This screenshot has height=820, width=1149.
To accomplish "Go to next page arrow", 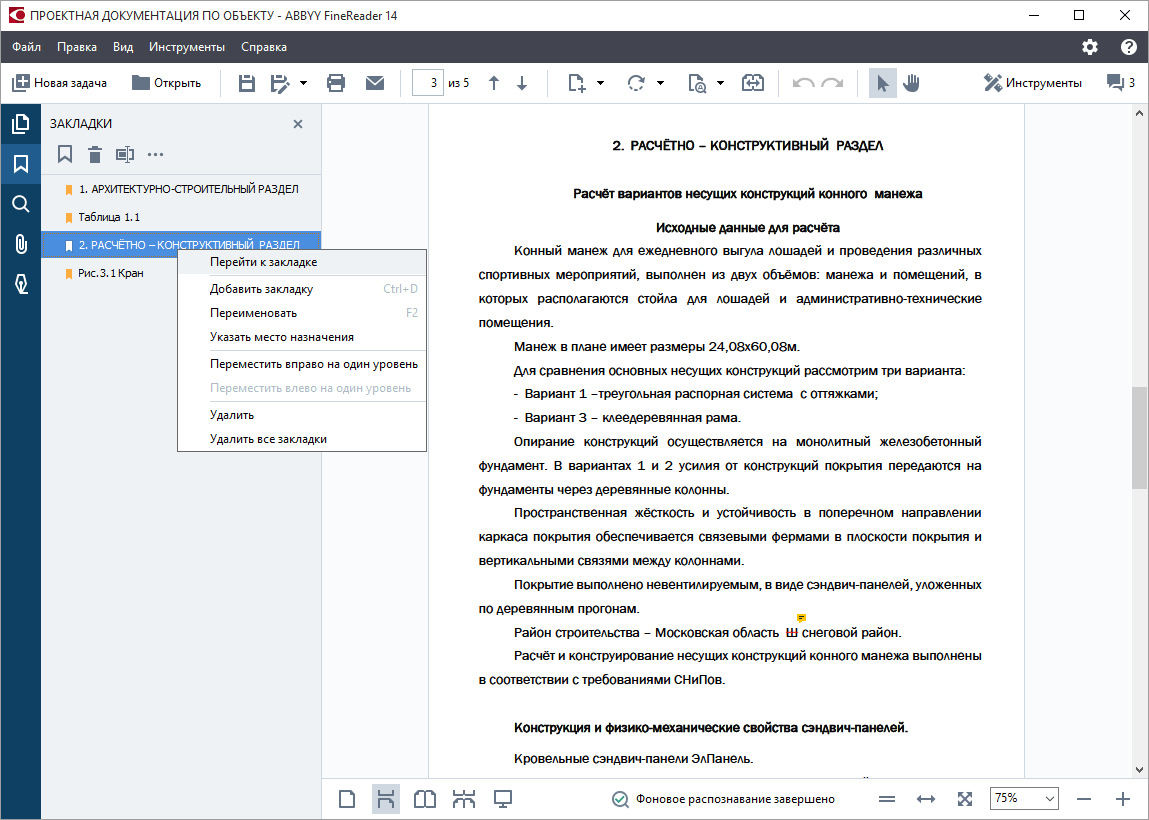I will (522, 83).
